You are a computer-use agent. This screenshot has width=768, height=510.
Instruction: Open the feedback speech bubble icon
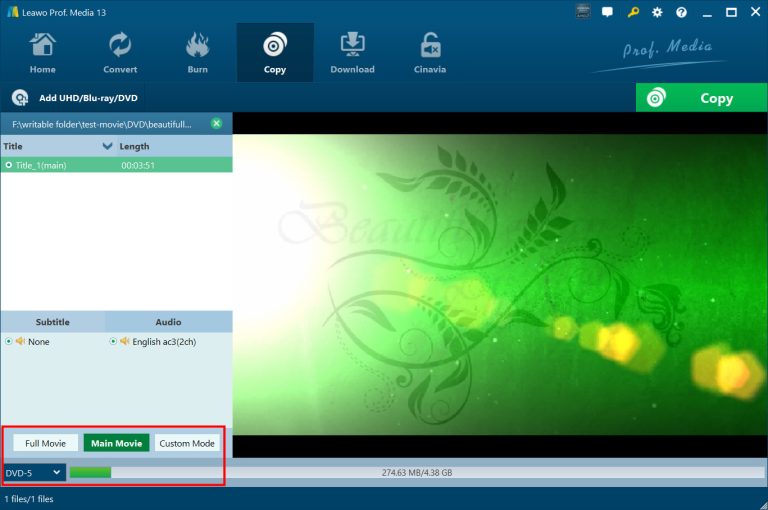pos(609,13)
